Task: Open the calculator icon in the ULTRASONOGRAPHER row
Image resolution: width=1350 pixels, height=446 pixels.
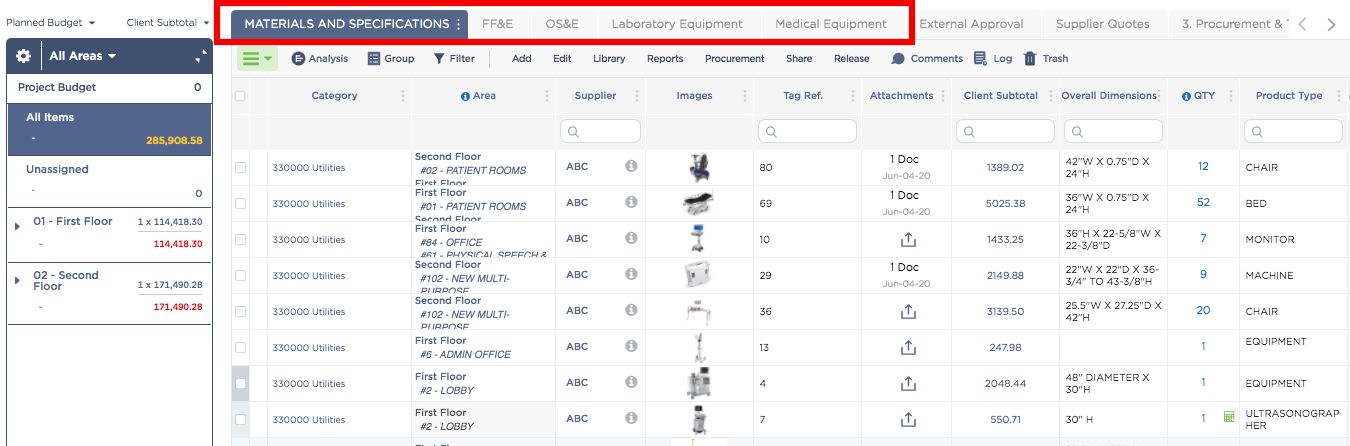Action: [x=1229, y=417]
